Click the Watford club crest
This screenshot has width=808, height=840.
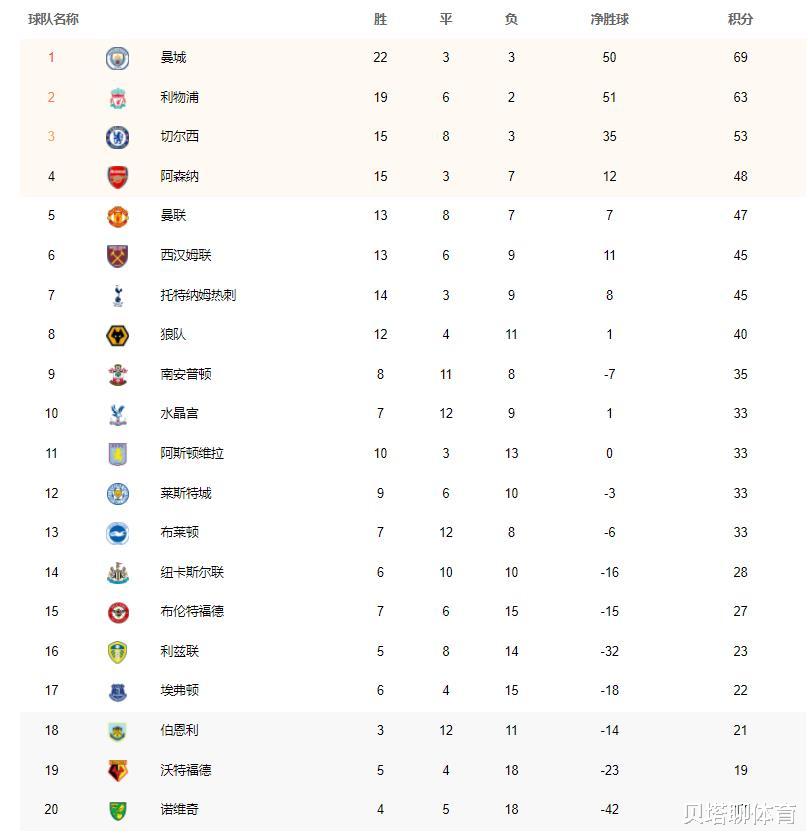pyautogui.click(x=117, y=770)
